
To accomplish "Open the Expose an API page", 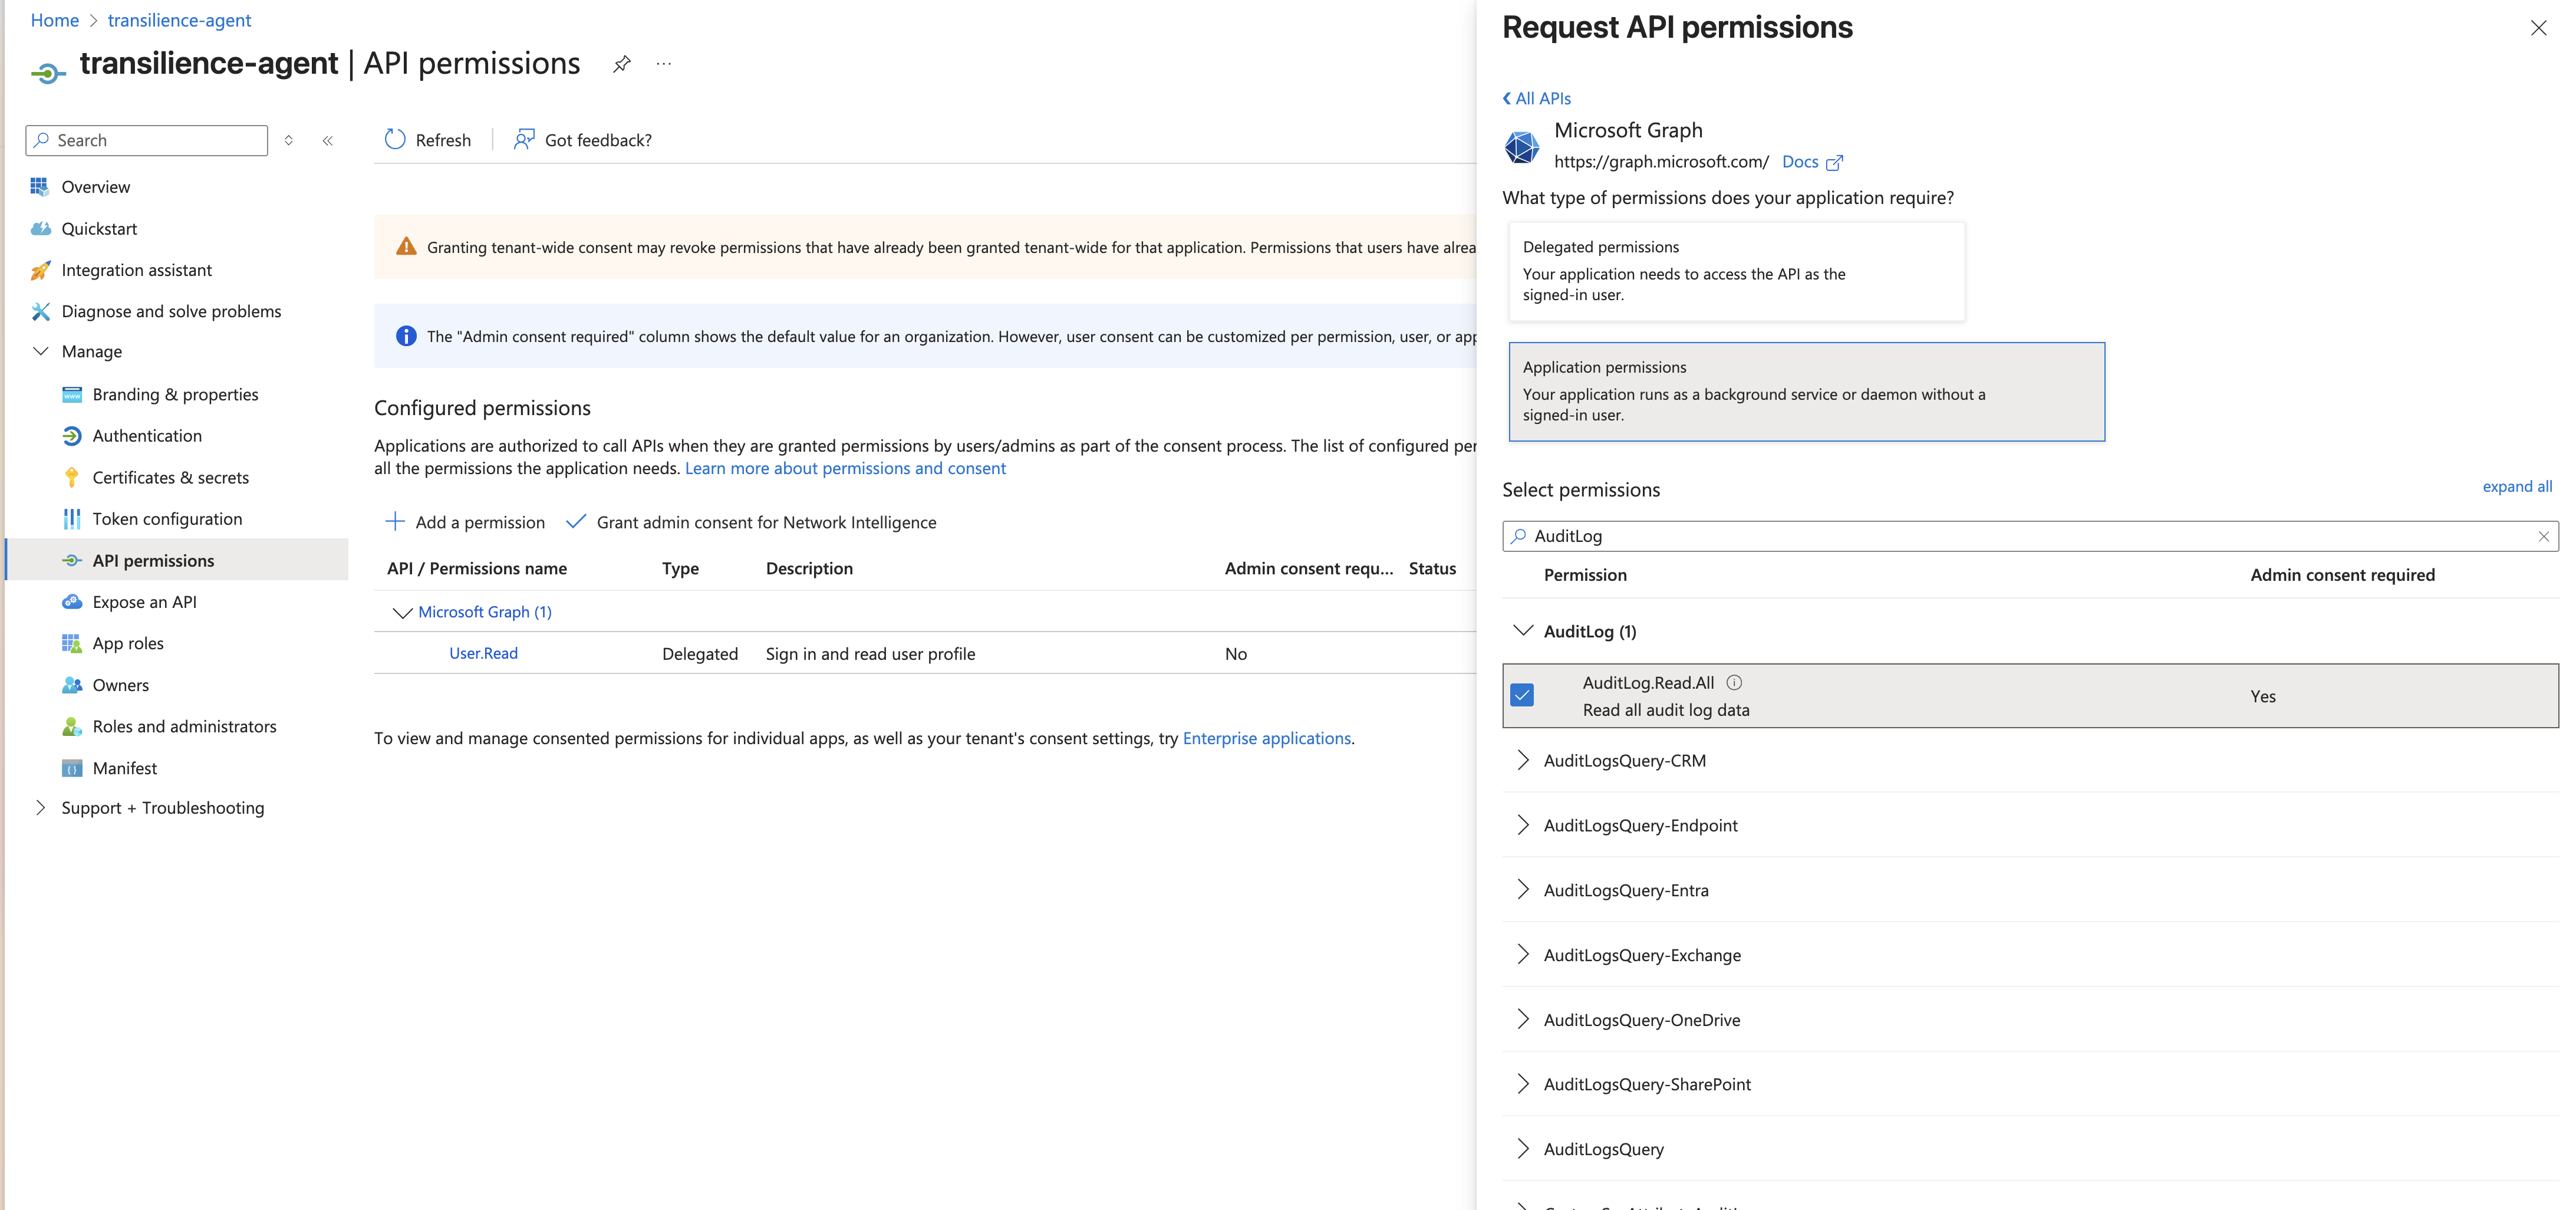I will 144,602.
